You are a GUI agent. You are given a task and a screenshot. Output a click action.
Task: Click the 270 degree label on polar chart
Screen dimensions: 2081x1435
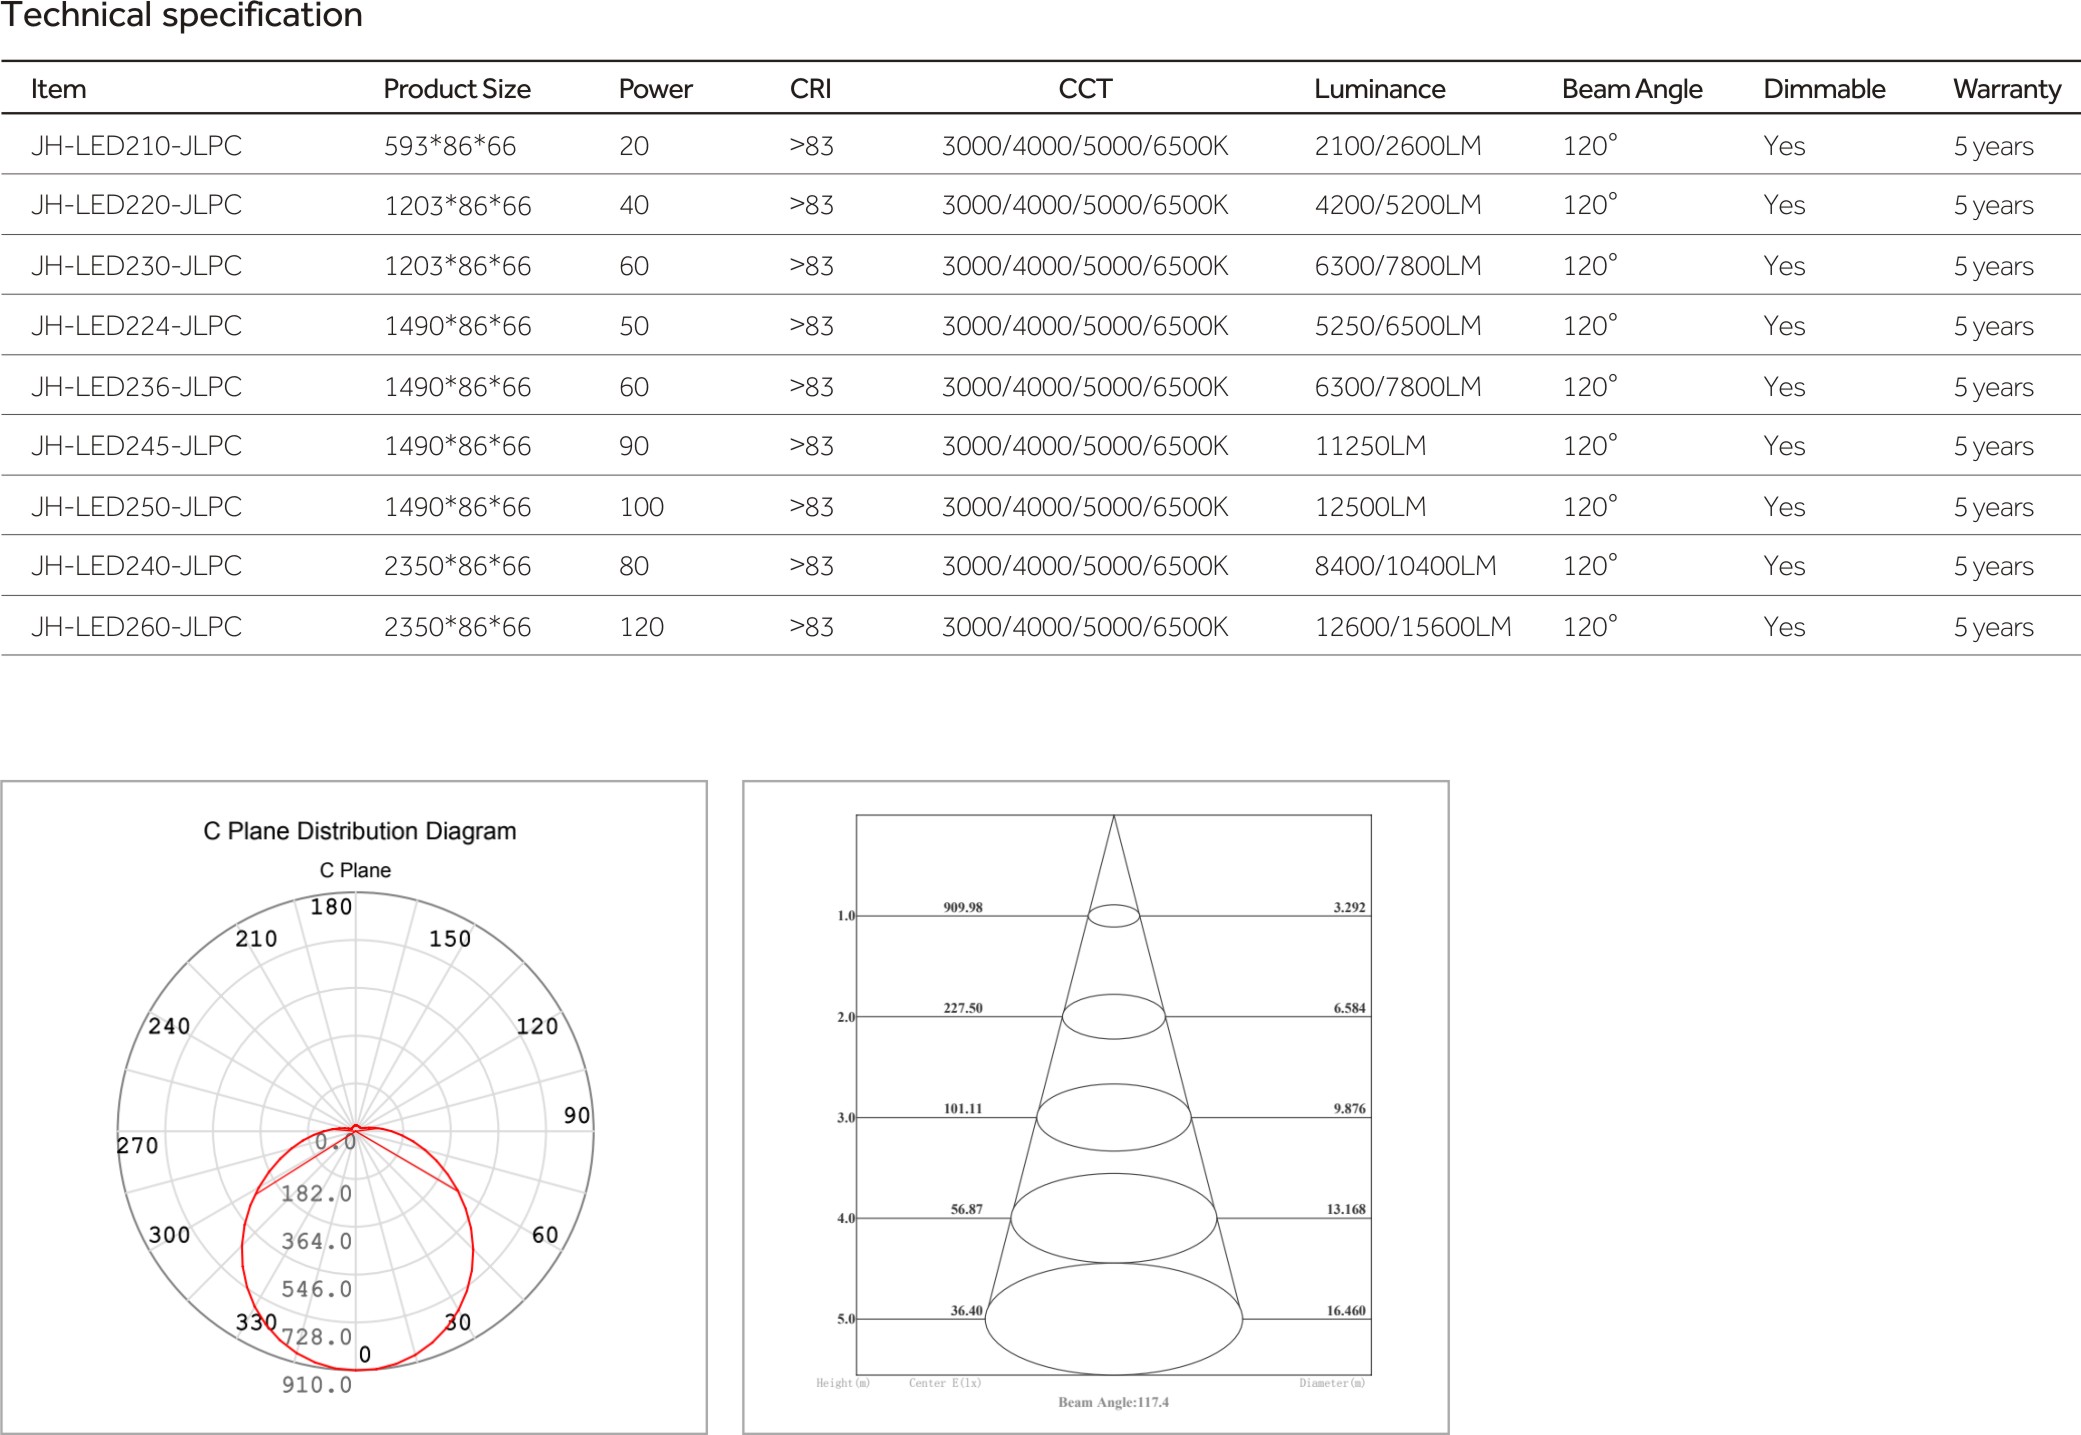pyautogui.click(x=138, y=1145)
